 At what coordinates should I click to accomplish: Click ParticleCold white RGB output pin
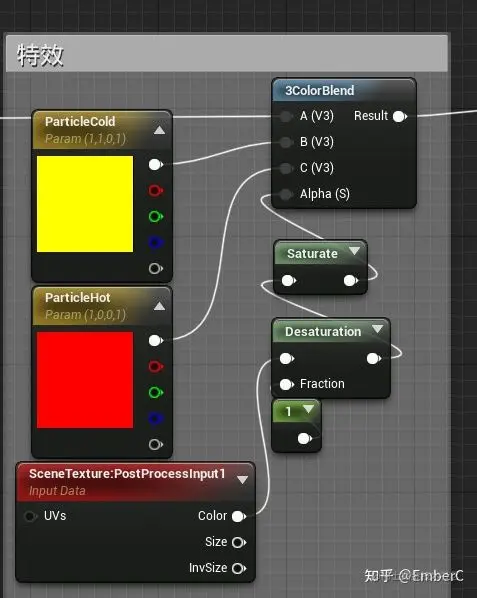(155, 165)
